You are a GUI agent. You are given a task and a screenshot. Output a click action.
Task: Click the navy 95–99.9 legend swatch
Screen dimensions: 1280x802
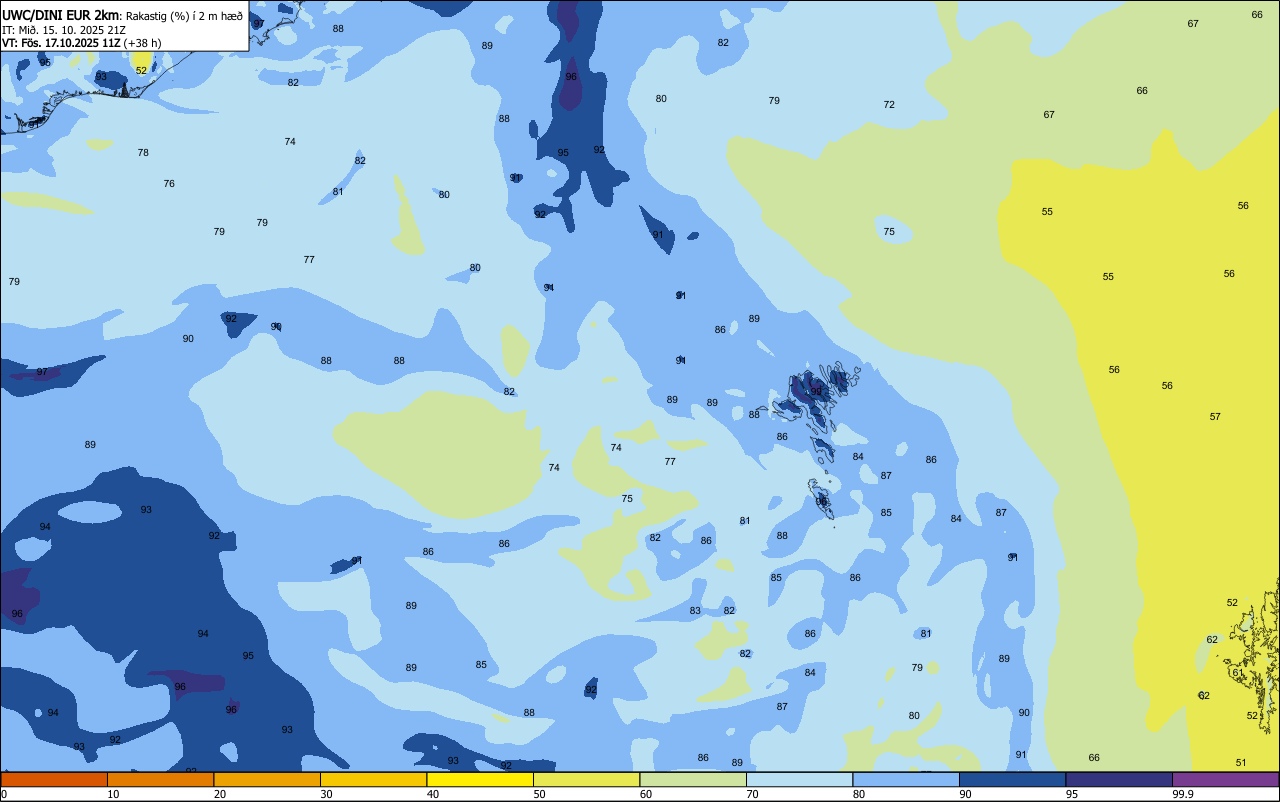(1119, 779)
